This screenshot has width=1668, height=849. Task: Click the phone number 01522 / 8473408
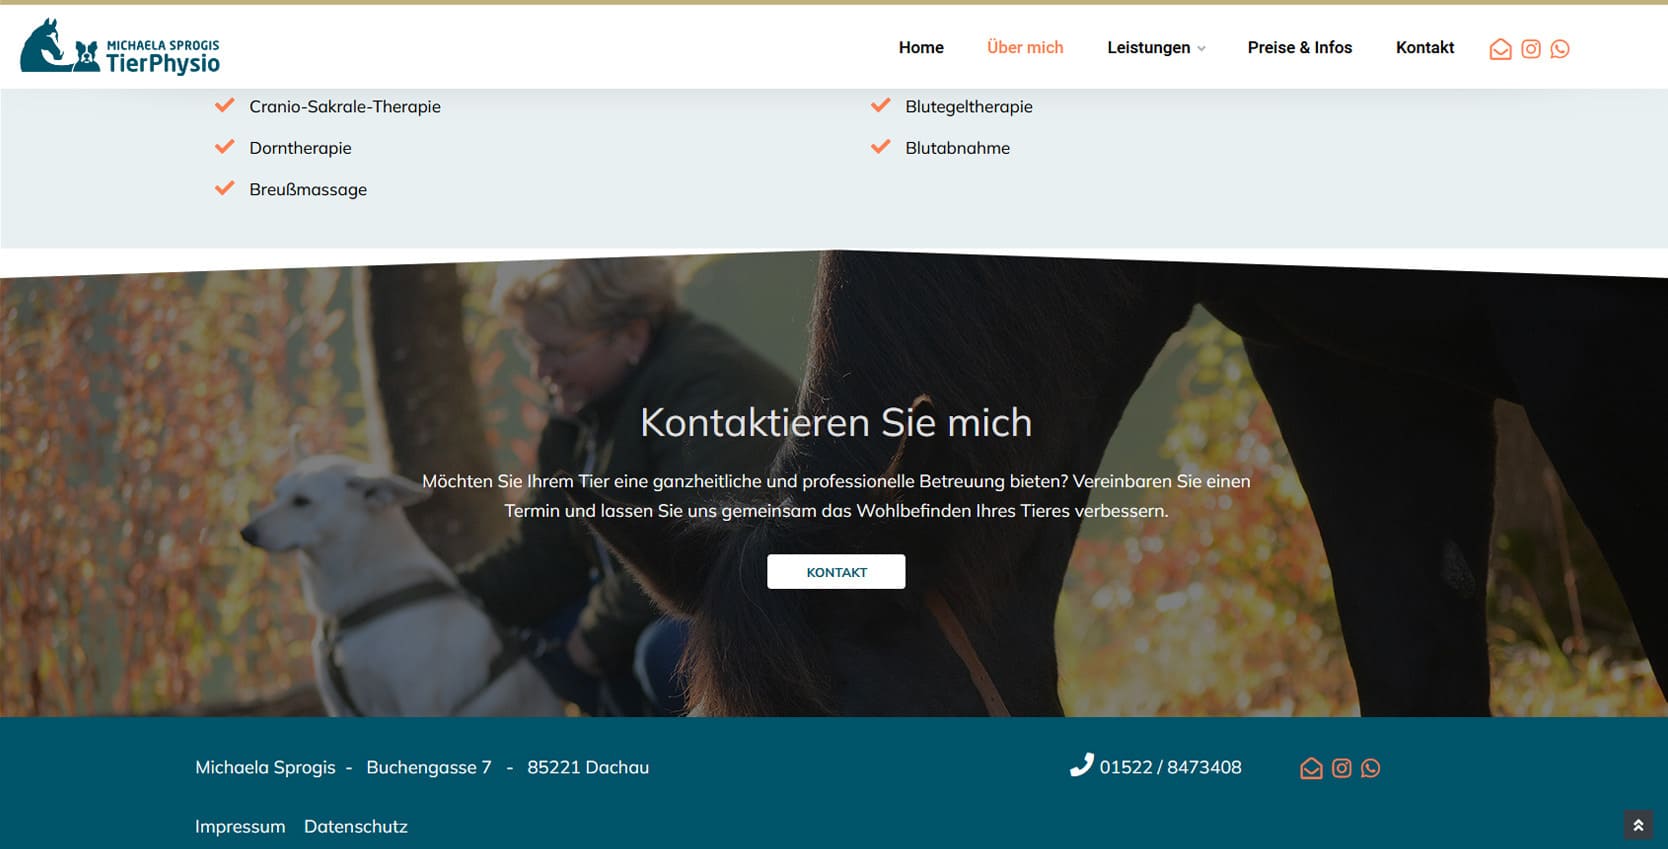[x=1170, y=768]
